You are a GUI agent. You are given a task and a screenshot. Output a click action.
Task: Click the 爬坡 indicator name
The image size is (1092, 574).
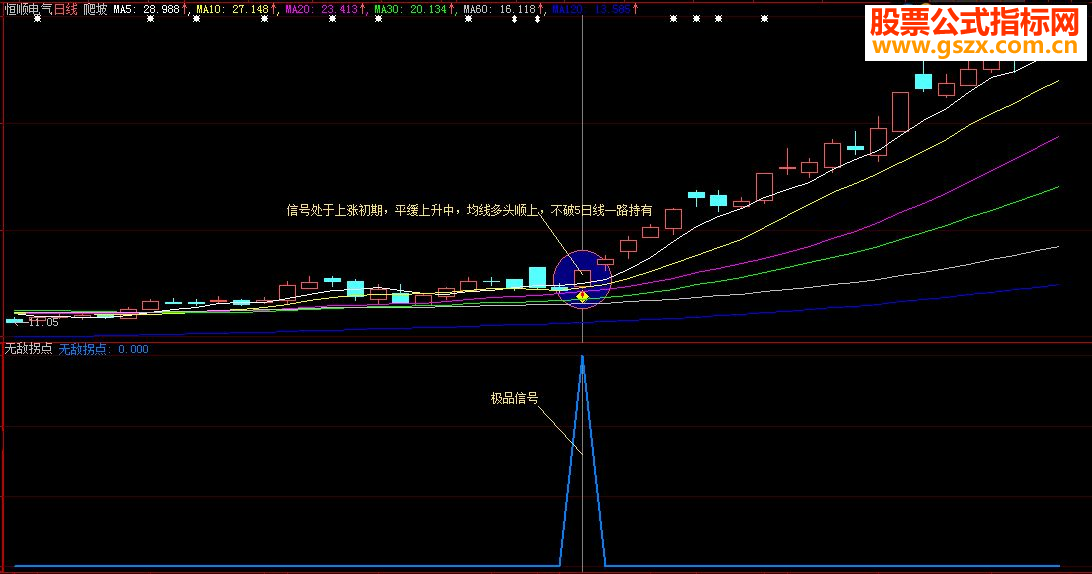[x=95, y=10]
